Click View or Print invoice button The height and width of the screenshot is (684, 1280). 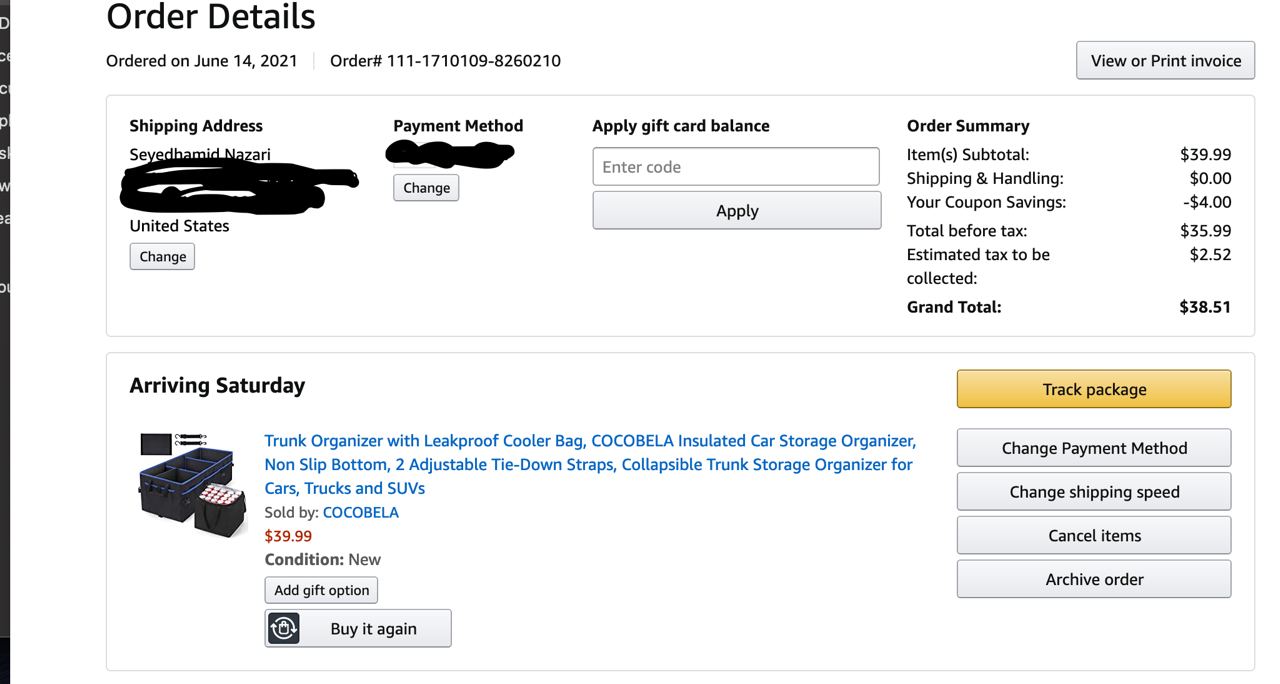[x=1165, y=61]
